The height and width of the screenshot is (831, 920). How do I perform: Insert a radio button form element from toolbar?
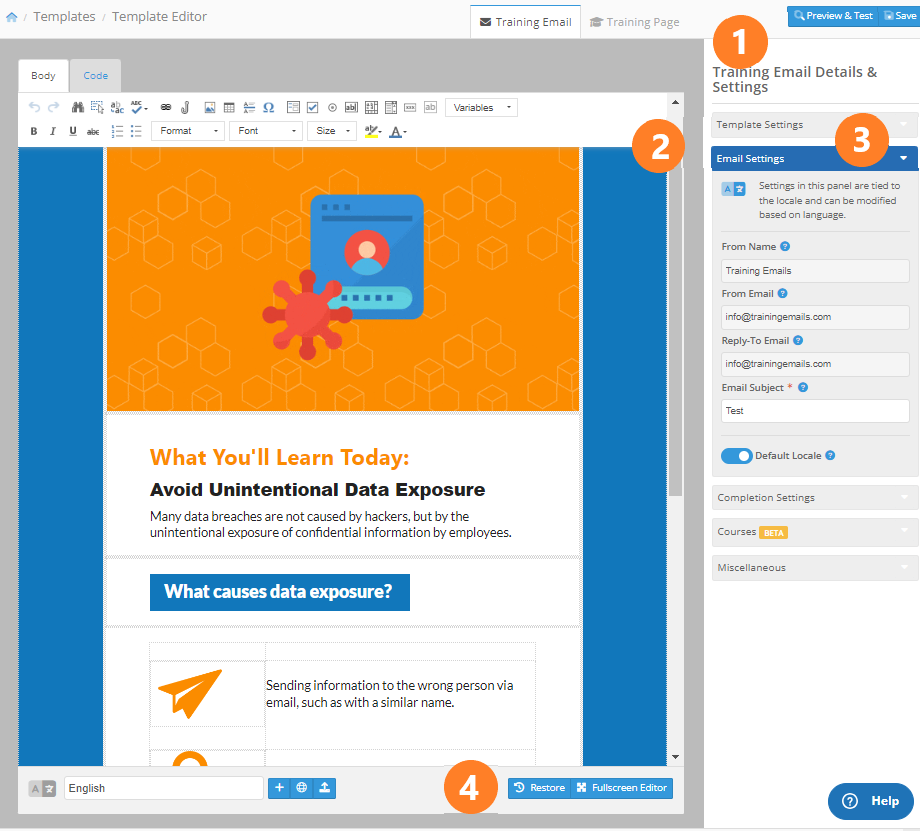pos(331,107)
